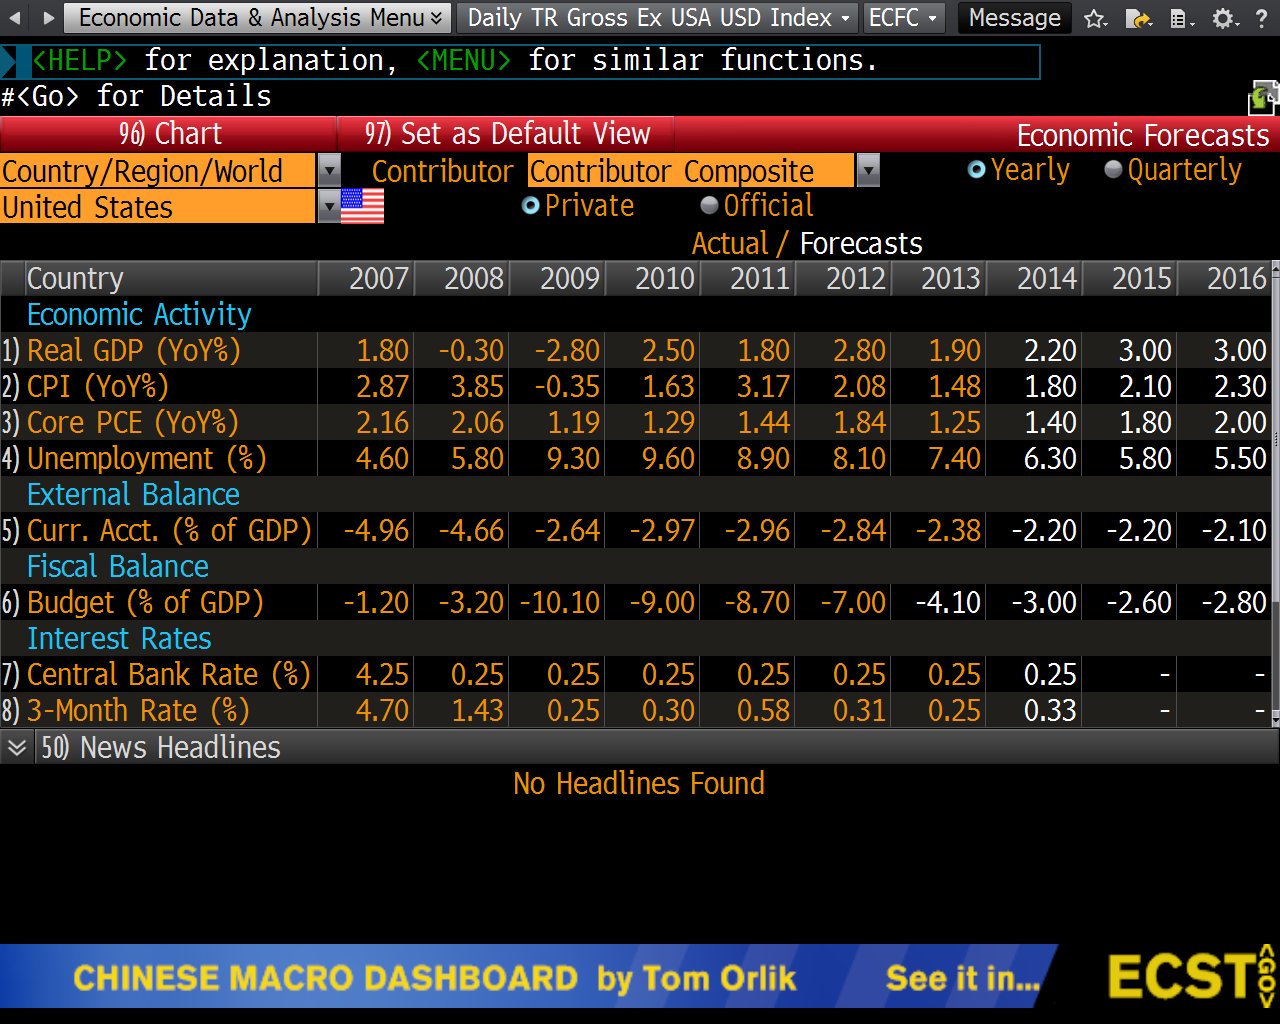The width and height of the screenshot is (1280, 1024).
Task: Click the 96) Chart button
Action: [168, 133]
